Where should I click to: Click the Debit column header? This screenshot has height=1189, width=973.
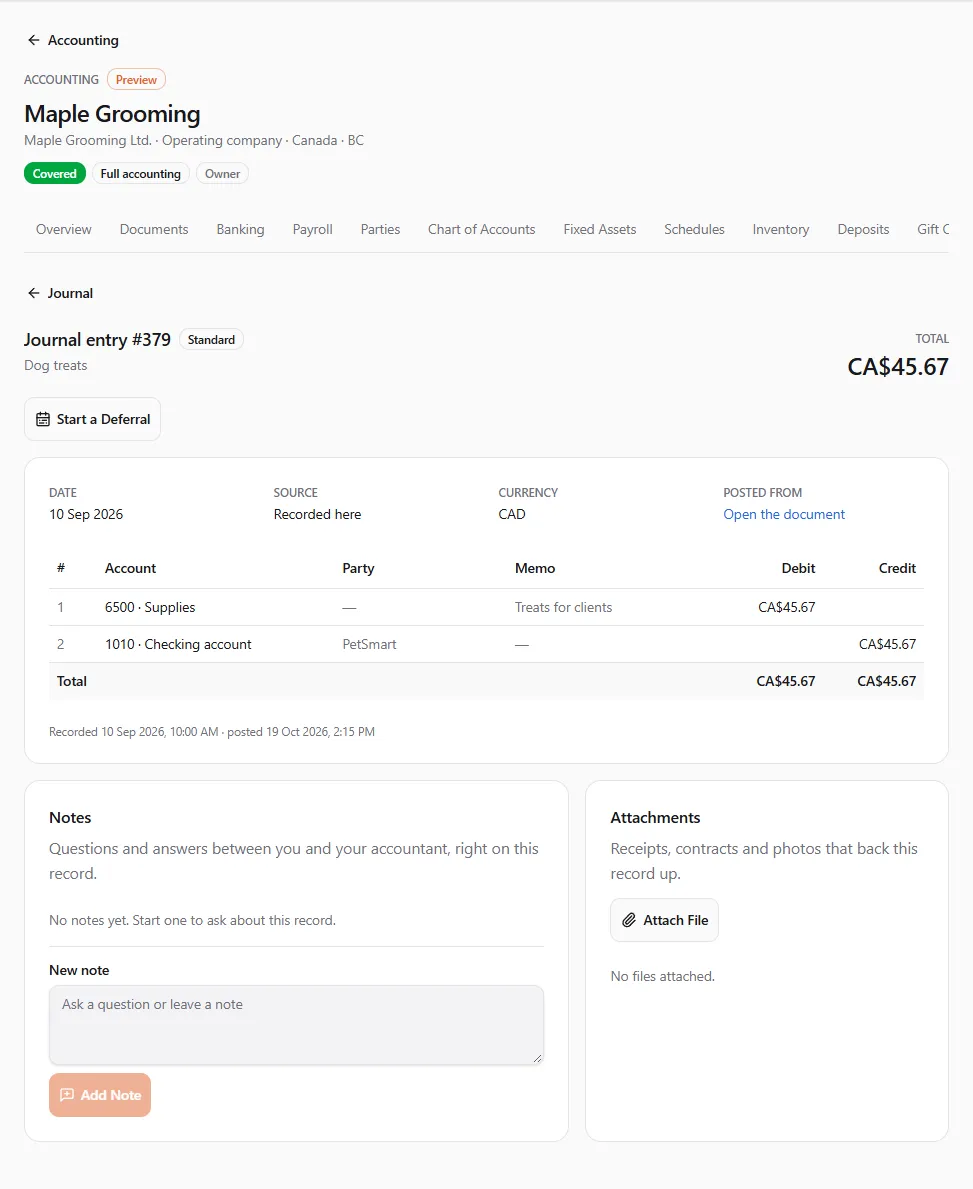click(799, 569)
